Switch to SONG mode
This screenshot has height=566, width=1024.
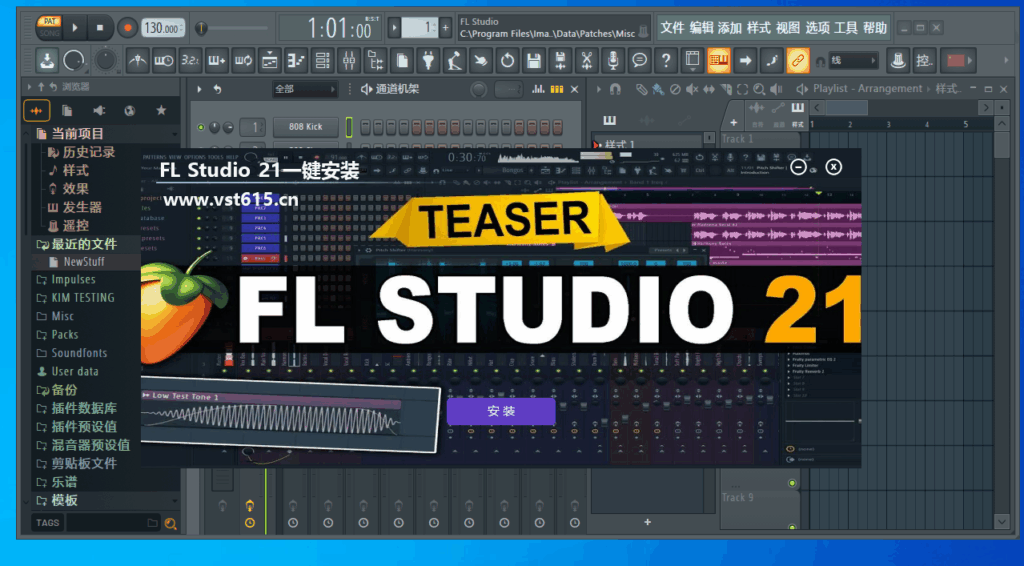pos(50,32)
